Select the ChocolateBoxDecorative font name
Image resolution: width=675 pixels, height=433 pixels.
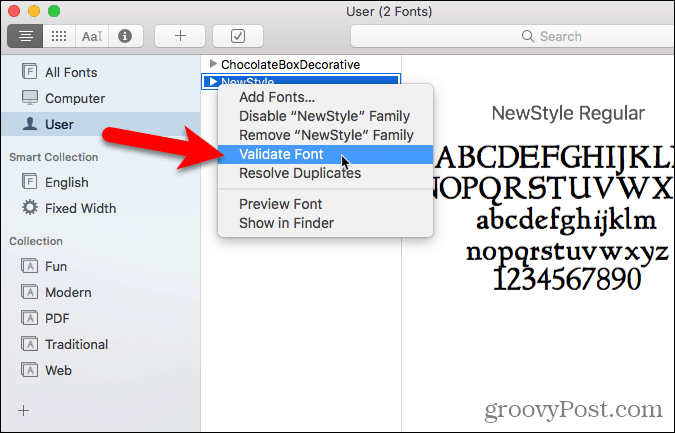[291, 65]
